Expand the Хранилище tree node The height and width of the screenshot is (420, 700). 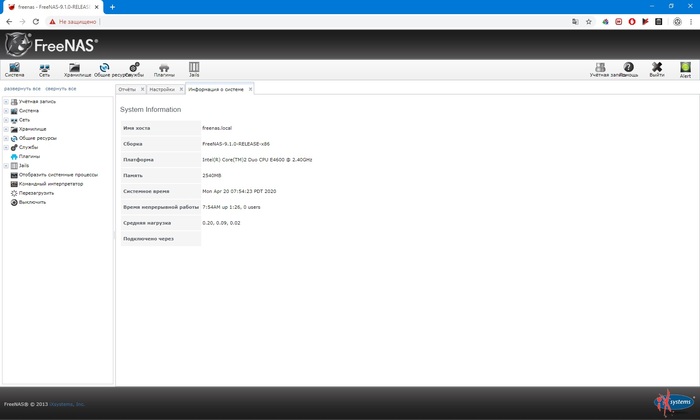(5, 129)
